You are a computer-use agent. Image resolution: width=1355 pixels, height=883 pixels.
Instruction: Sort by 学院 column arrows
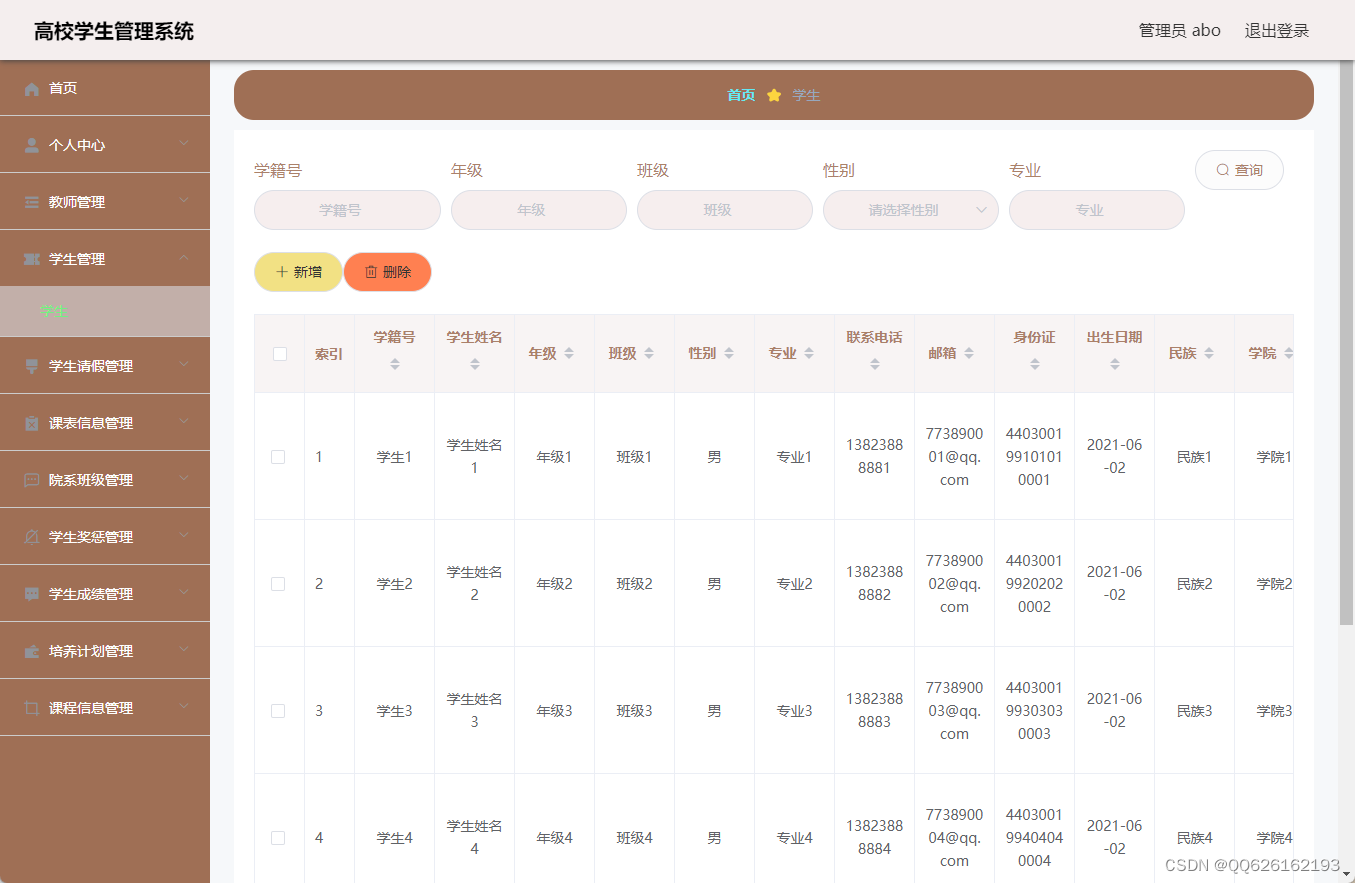click(1288, 353)
